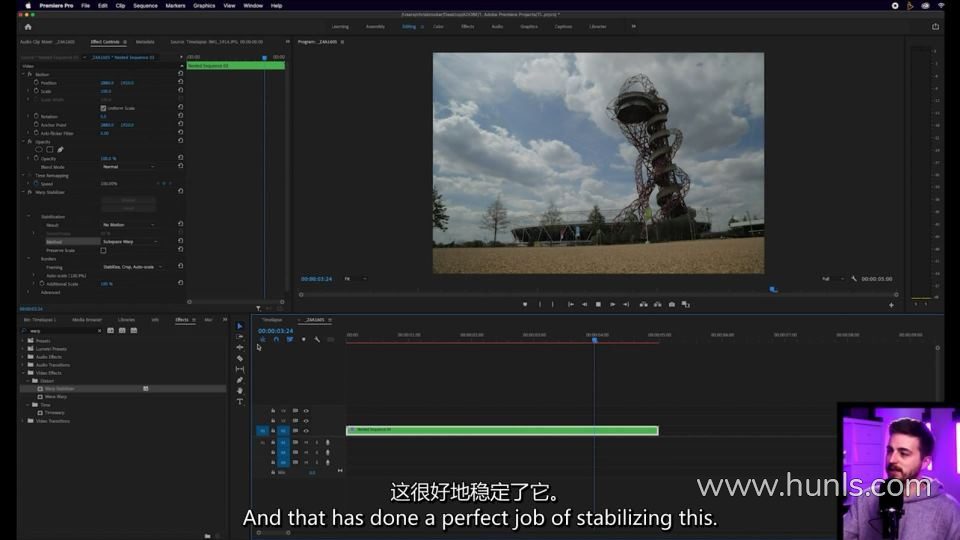Screen dimensions: 960x540
Task: Select the Razor tool in the toolbar
Action: (x=240, y=358)
